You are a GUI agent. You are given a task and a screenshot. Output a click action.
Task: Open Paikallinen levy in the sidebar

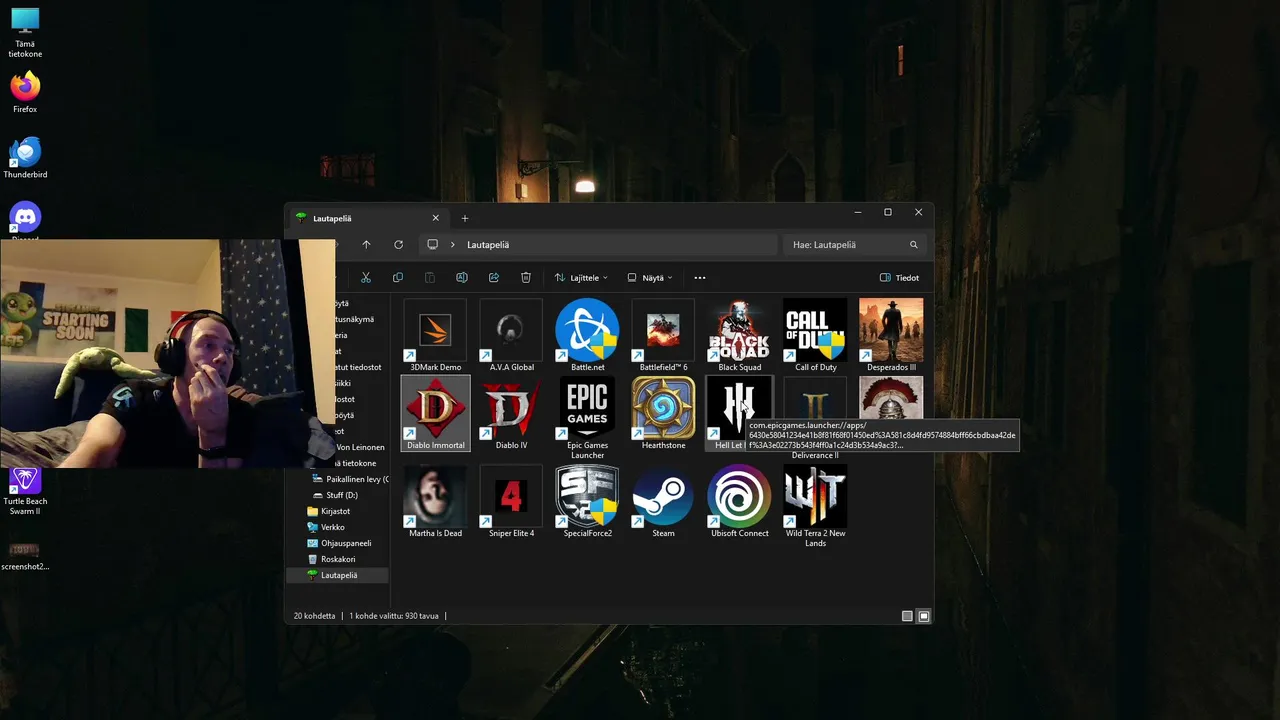tap(351, 479)
